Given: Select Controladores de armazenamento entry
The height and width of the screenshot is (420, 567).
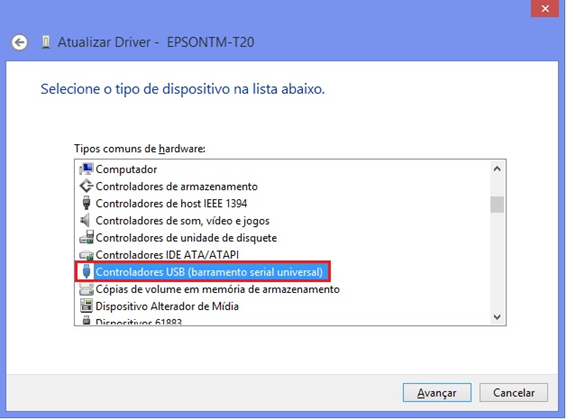Looking at the screenshot, I should 176,186.
